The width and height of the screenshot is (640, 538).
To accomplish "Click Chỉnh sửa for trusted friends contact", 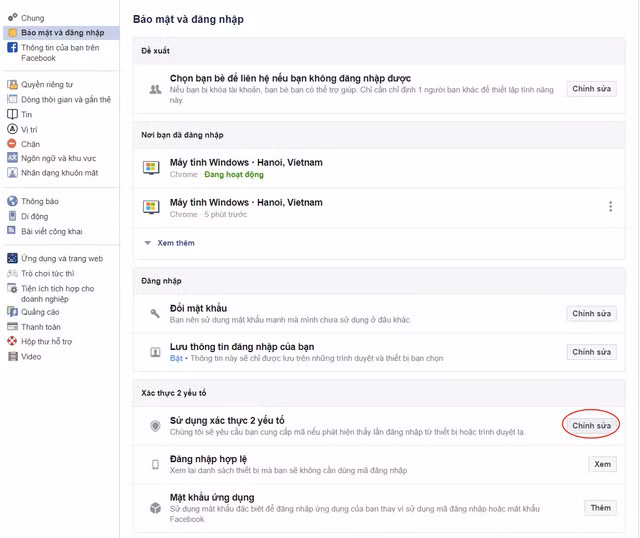I will coord(591,89).
